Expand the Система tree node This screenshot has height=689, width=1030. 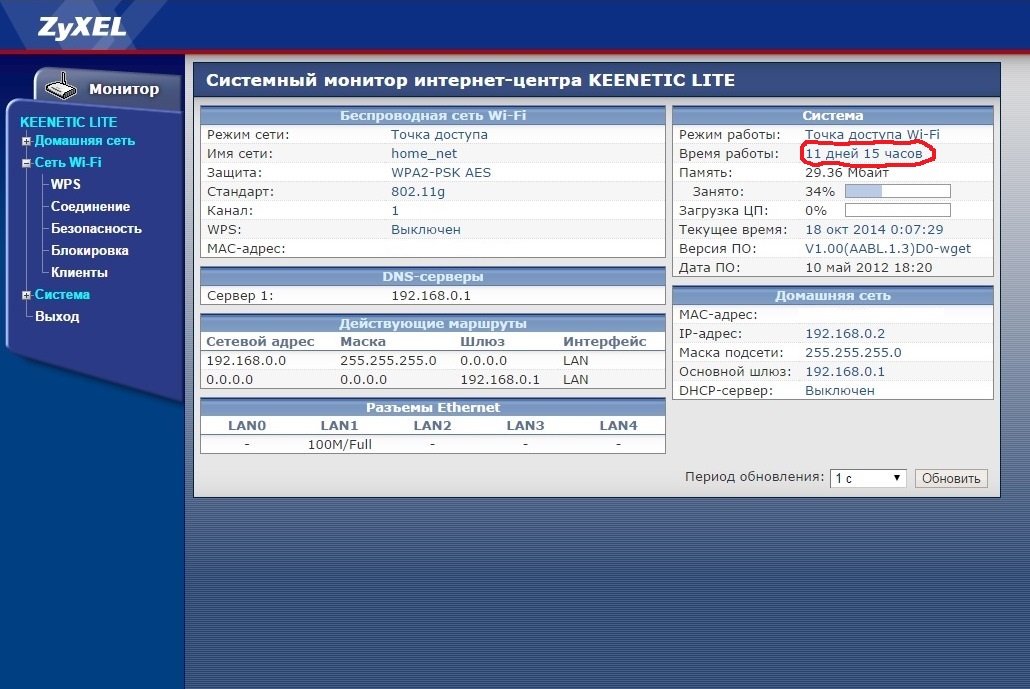(26, 296)
